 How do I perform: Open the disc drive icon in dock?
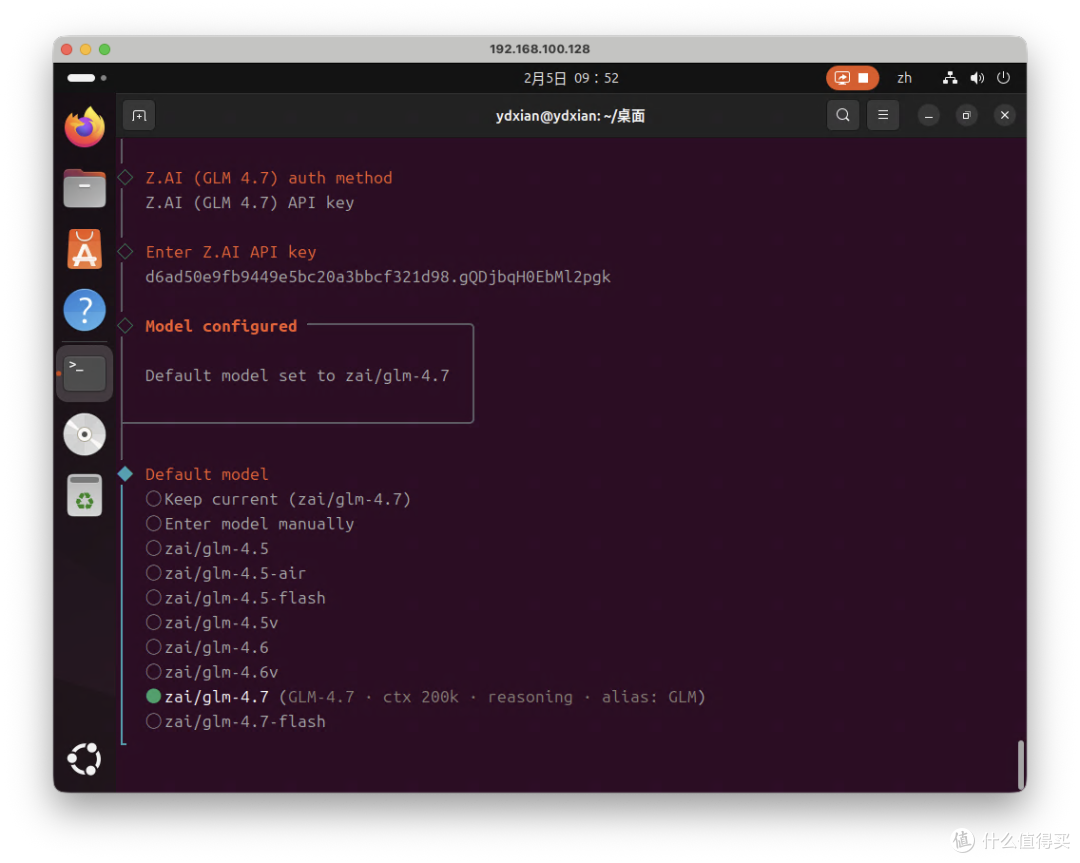pos(85,435)
